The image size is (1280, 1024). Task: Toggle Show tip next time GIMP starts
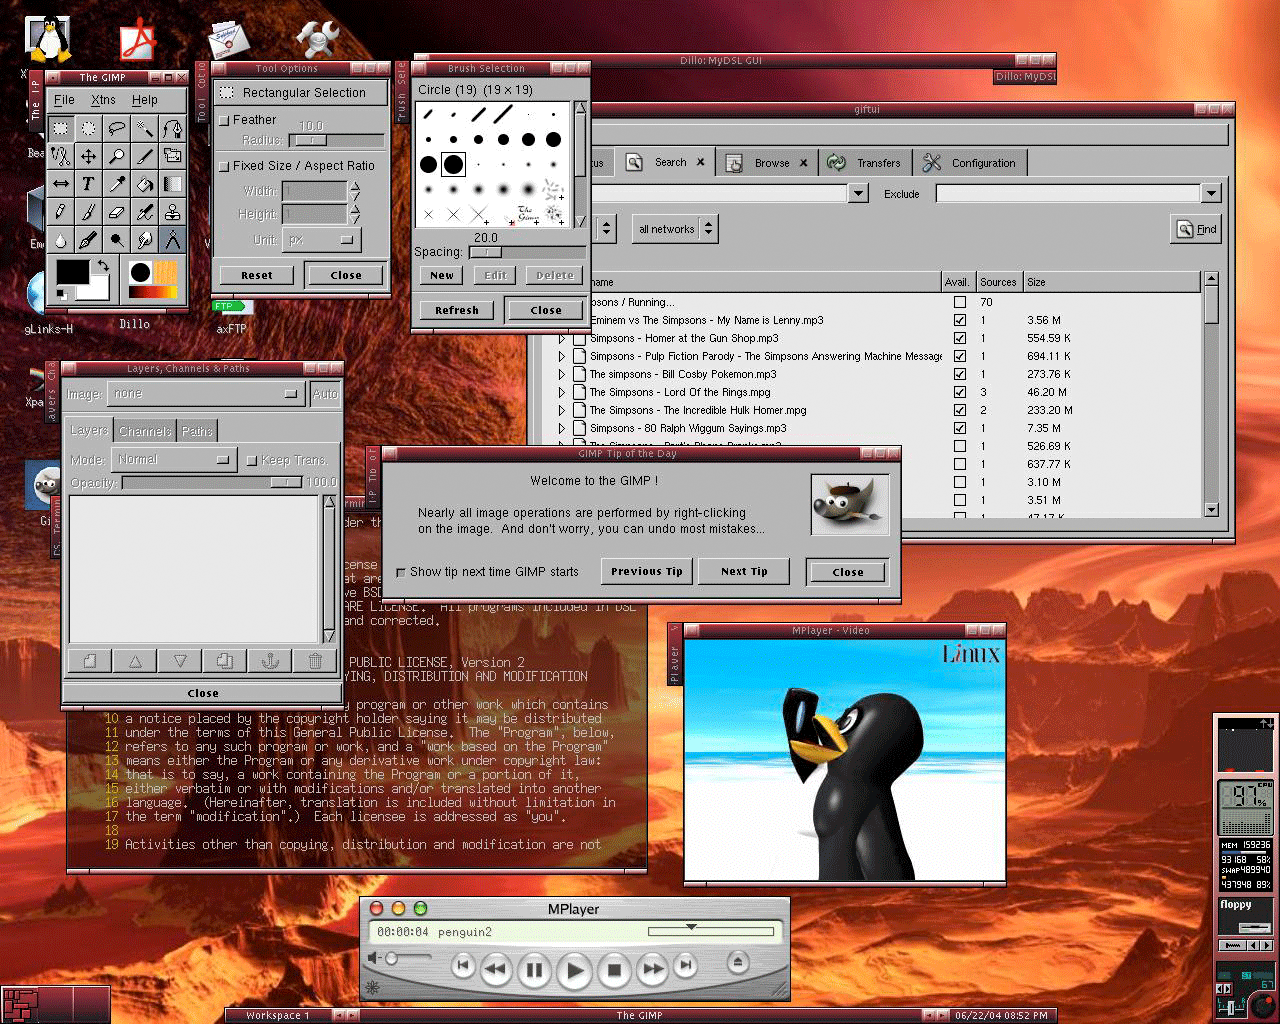point(401,572)
